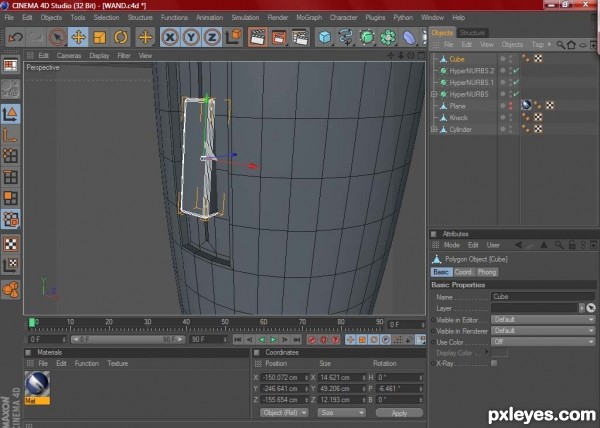Toggle HyperNURBS.1 enable checkmark

pos(516,83)
